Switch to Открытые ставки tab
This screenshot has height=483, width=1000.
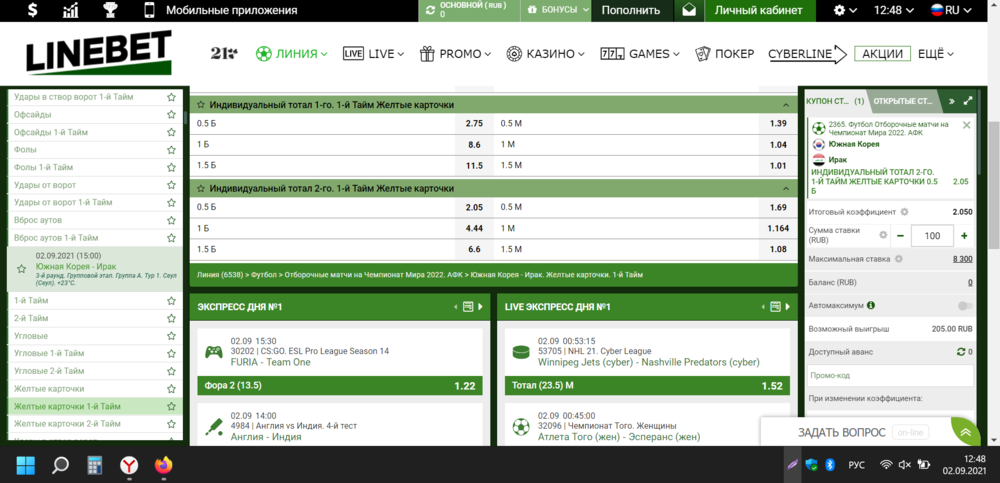[902, 101]
